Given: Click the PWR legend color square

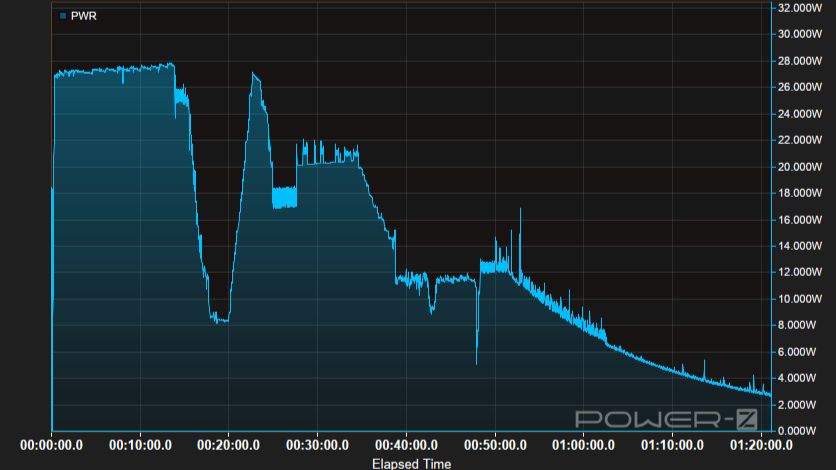Looking at the screenshot, I should coord(62,16).
